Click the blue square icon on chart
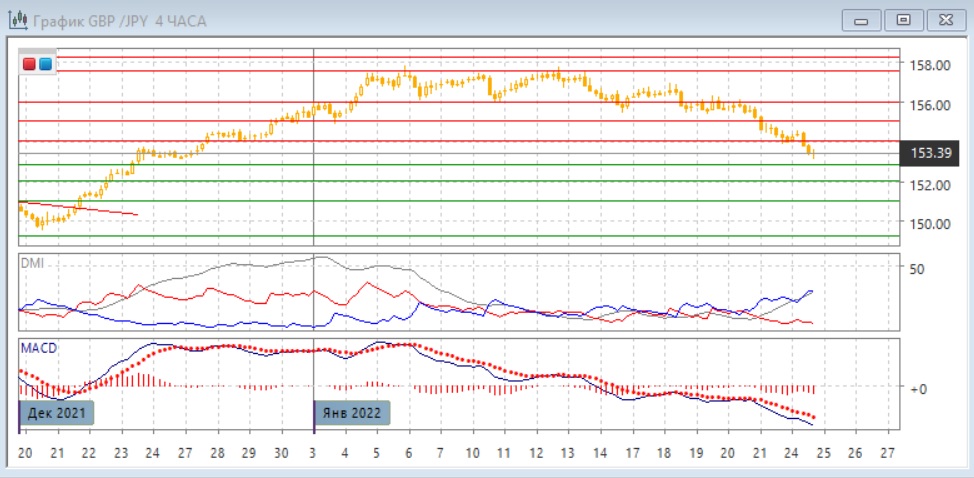Image resolution: width=974 pixels, height=478 pixels. (45, 64)
